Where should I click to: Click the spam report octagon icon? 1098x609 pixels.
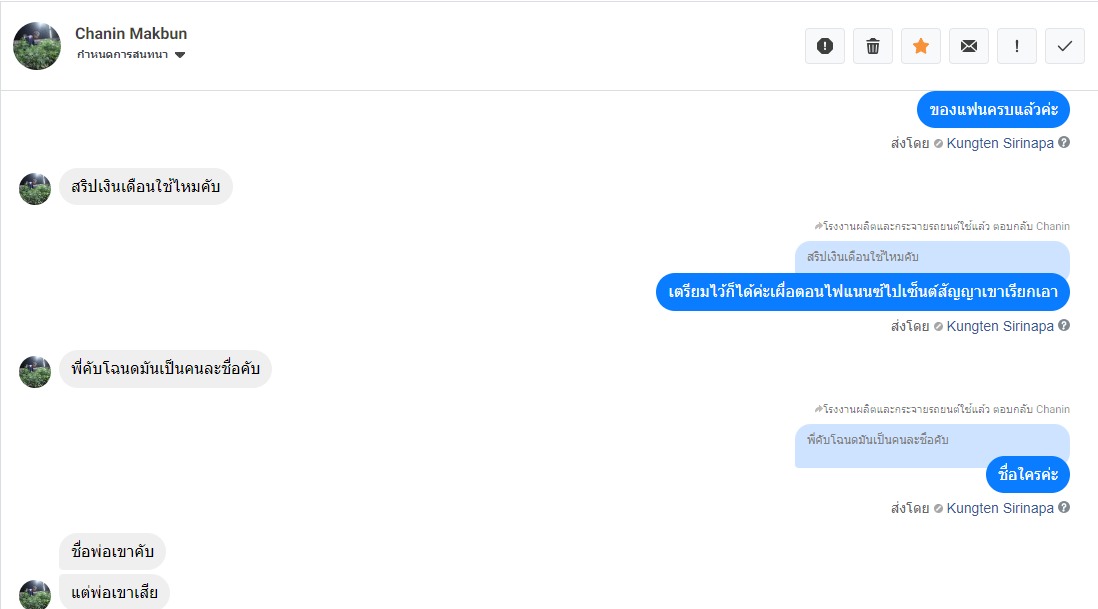825,46
